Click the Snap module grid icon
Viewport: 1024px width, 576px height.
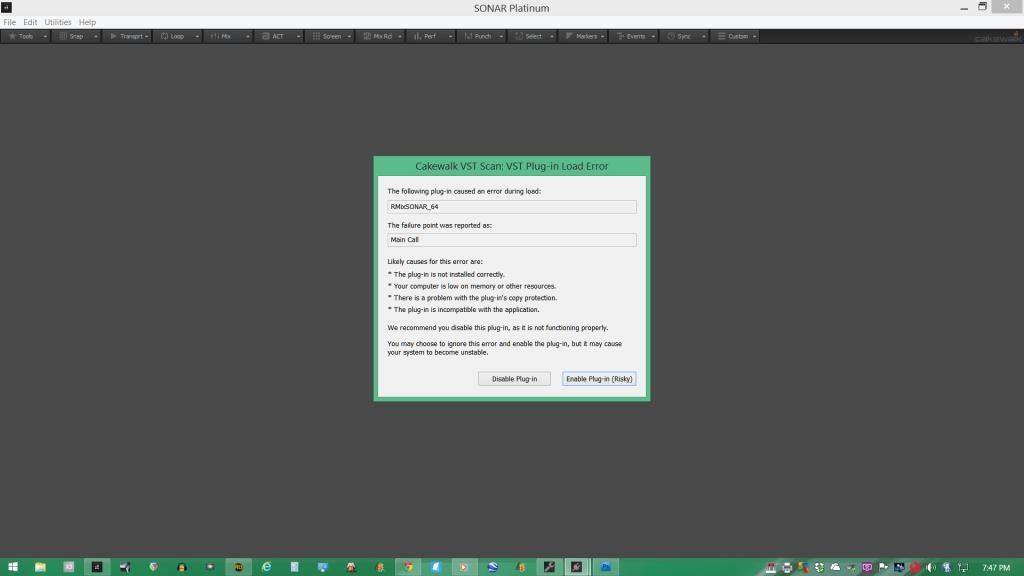63,36
